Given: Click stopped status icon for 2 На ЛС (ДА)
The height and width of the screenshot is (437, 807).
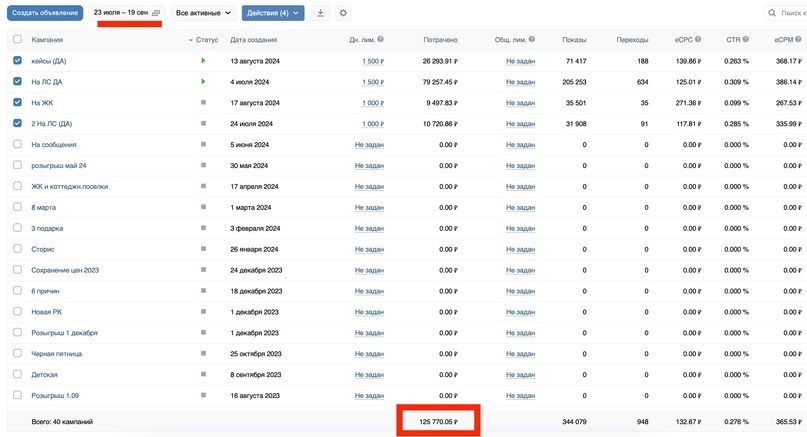Looking at the screenshot, I should pyautogui.click(x=203, y=124).
